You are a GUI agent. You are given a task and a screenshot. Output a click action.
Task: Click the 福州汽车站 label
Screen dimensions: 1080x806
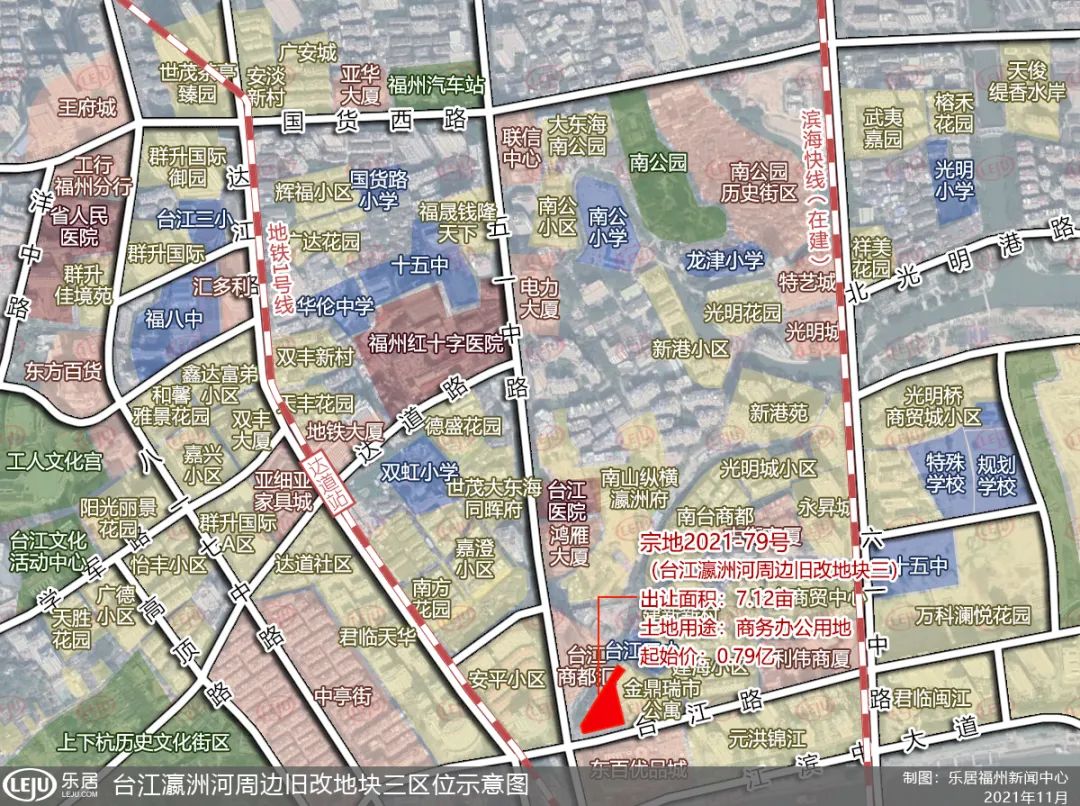[x=435, y=85]
